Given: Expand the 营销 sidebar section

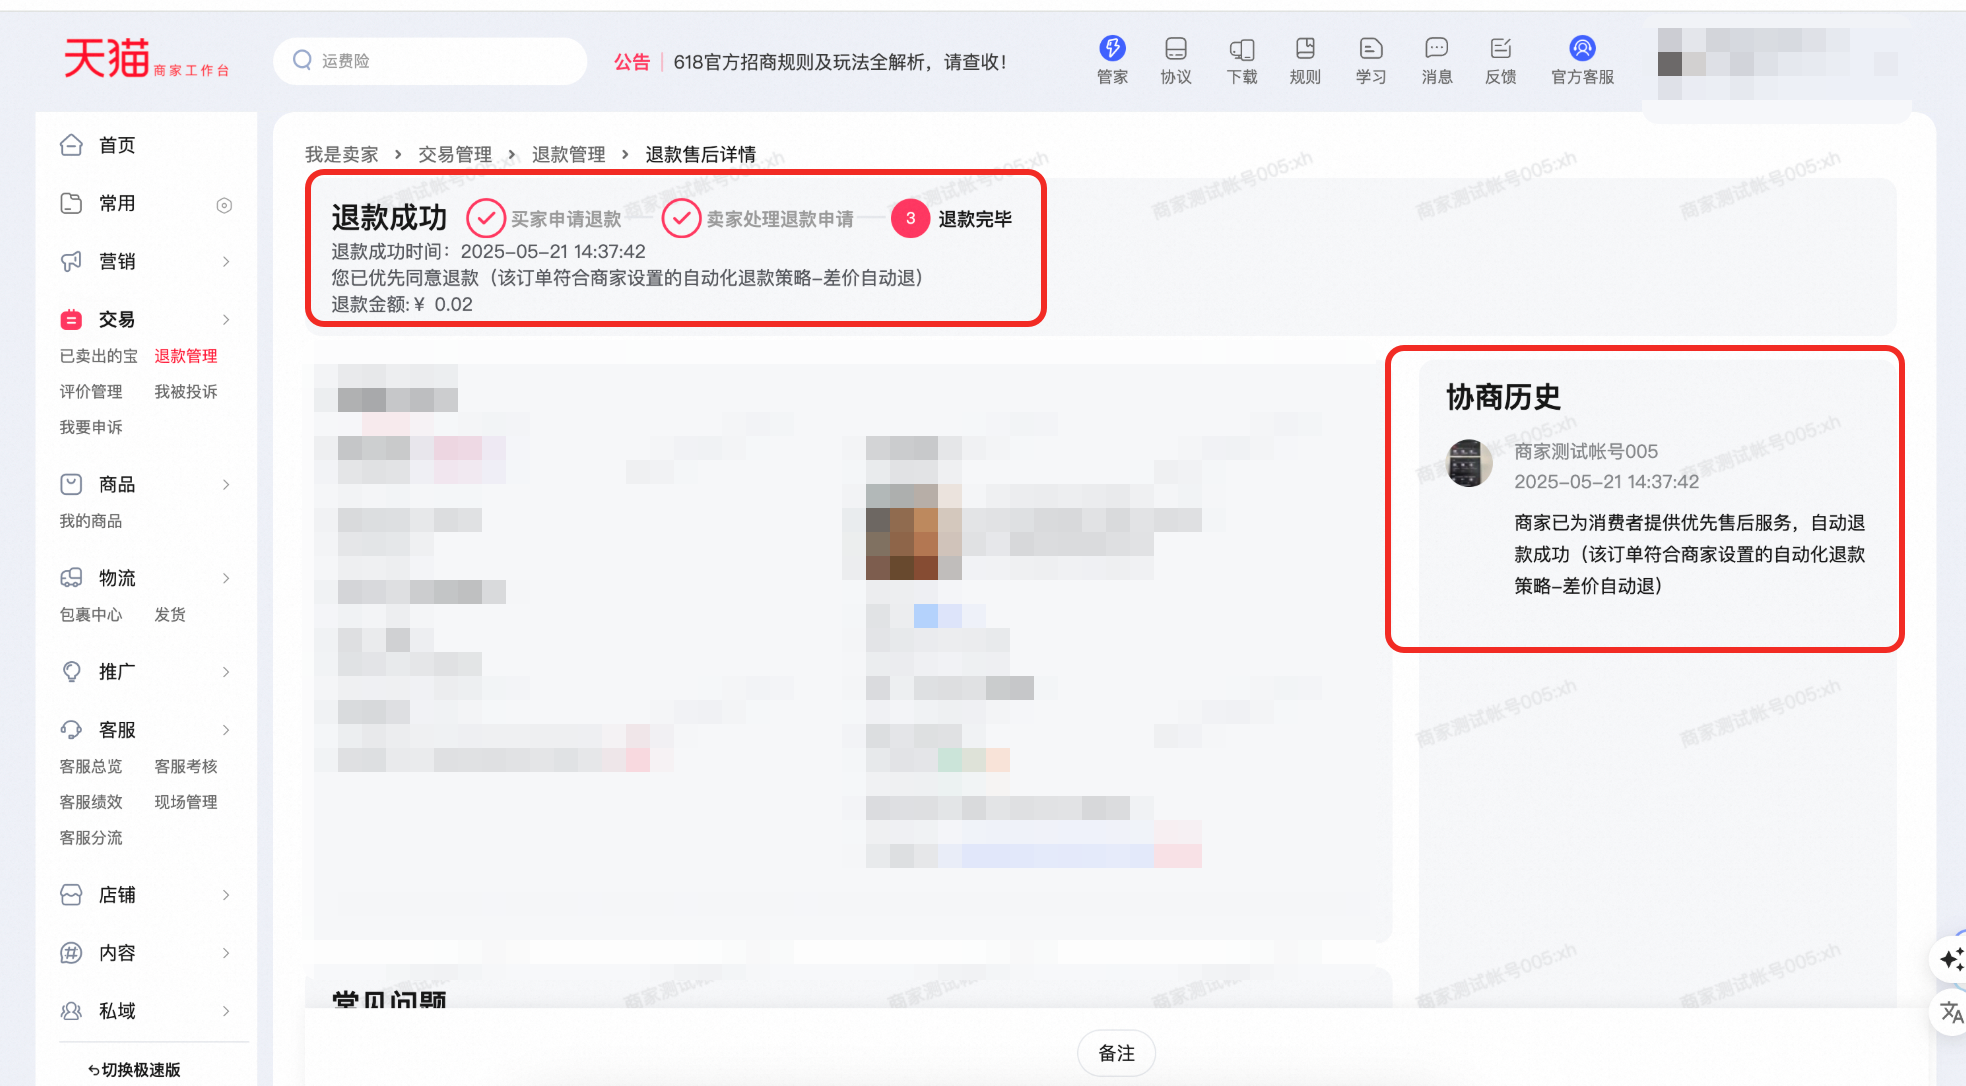Looking at the screenshot, I should 116,261.
